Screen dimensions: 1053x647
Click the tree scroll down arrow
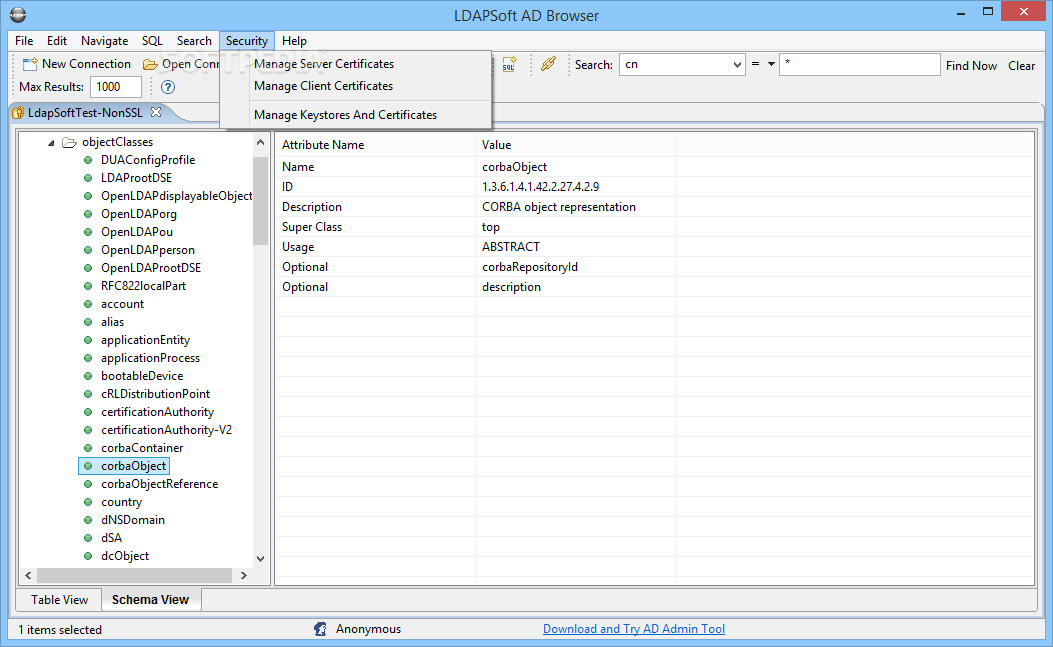(261, 558)
